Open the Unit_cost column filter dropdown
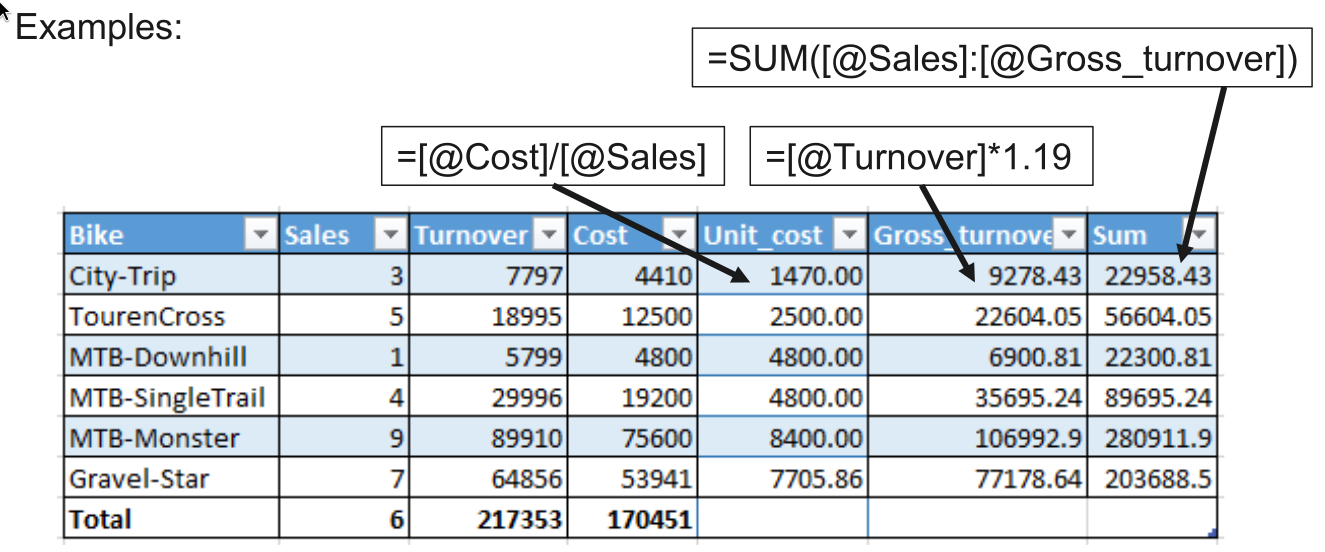Viewport: 1325px width, 552px height. coord(850,235)
